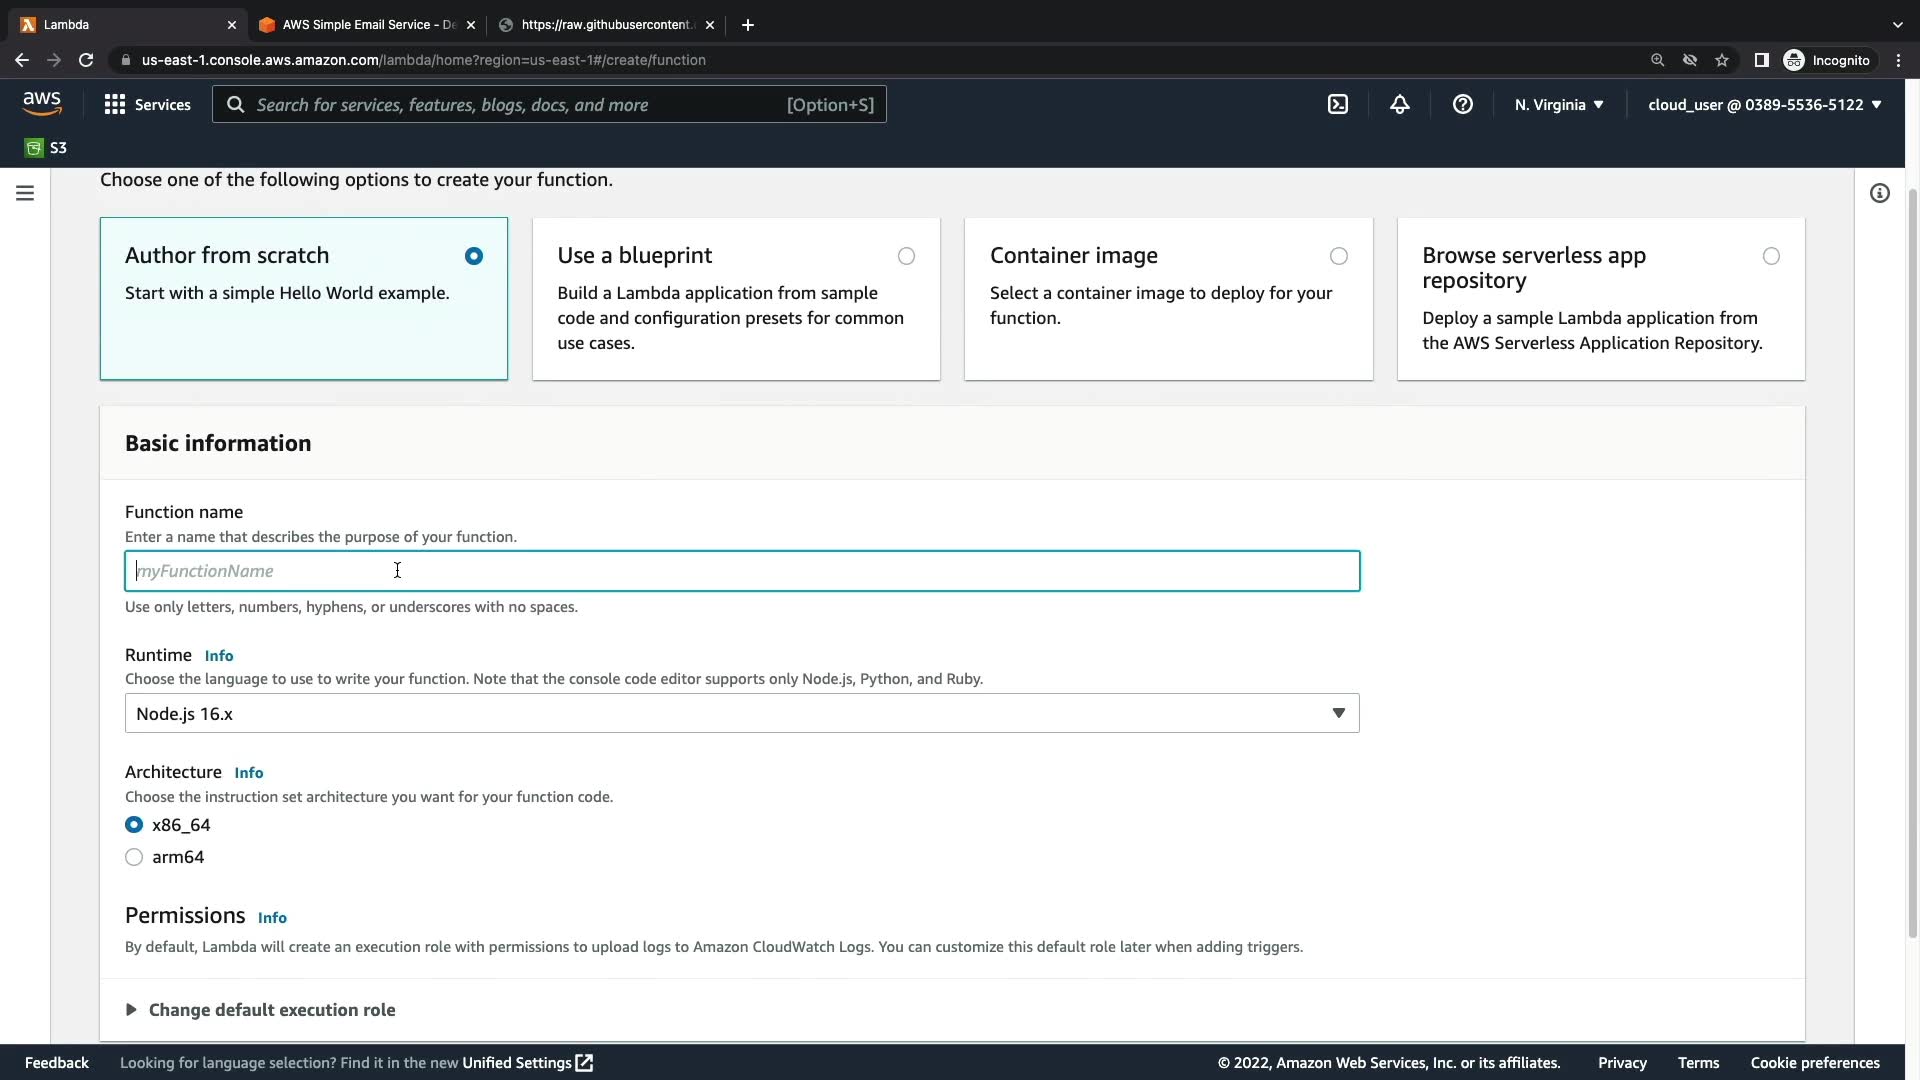Click the S3 favorites shortcut
1920x1080 pixels.
pyautogui.click(x=46, y=148)
